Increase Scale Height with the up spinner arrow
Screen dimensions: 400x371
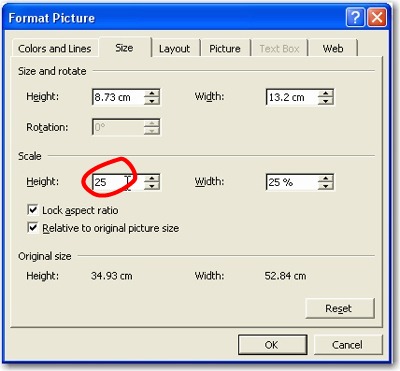click(x=152, y=178)
